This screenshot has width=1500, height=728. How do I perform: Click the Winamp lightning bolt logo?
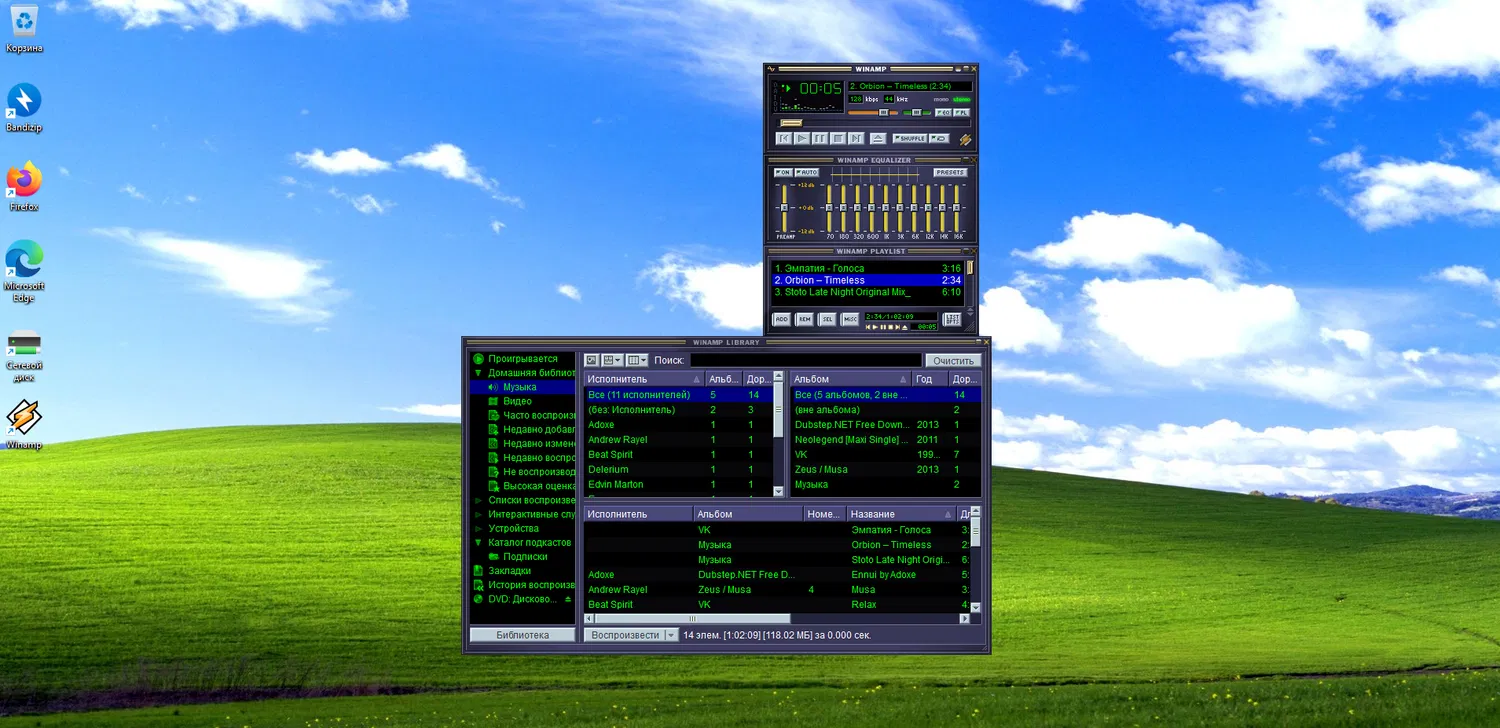tap(966, 140)
